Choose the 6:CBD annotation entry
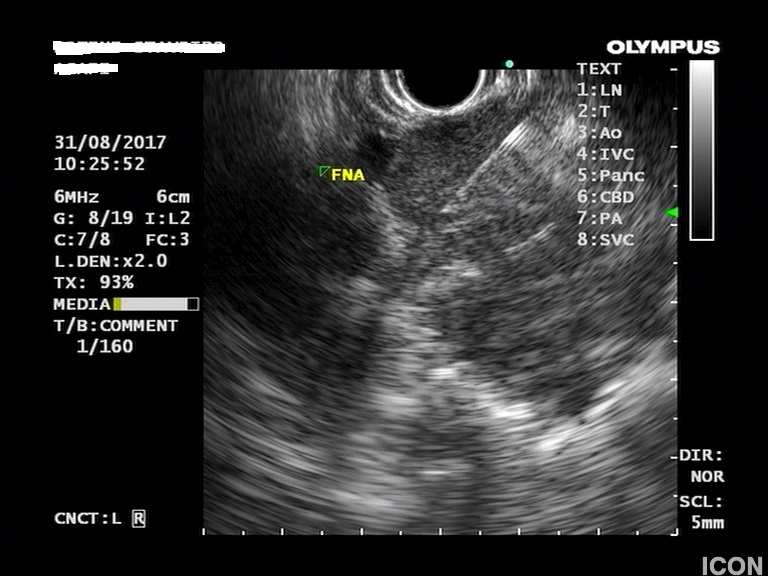The image size is (768, 576). click(x=604, y=197)
